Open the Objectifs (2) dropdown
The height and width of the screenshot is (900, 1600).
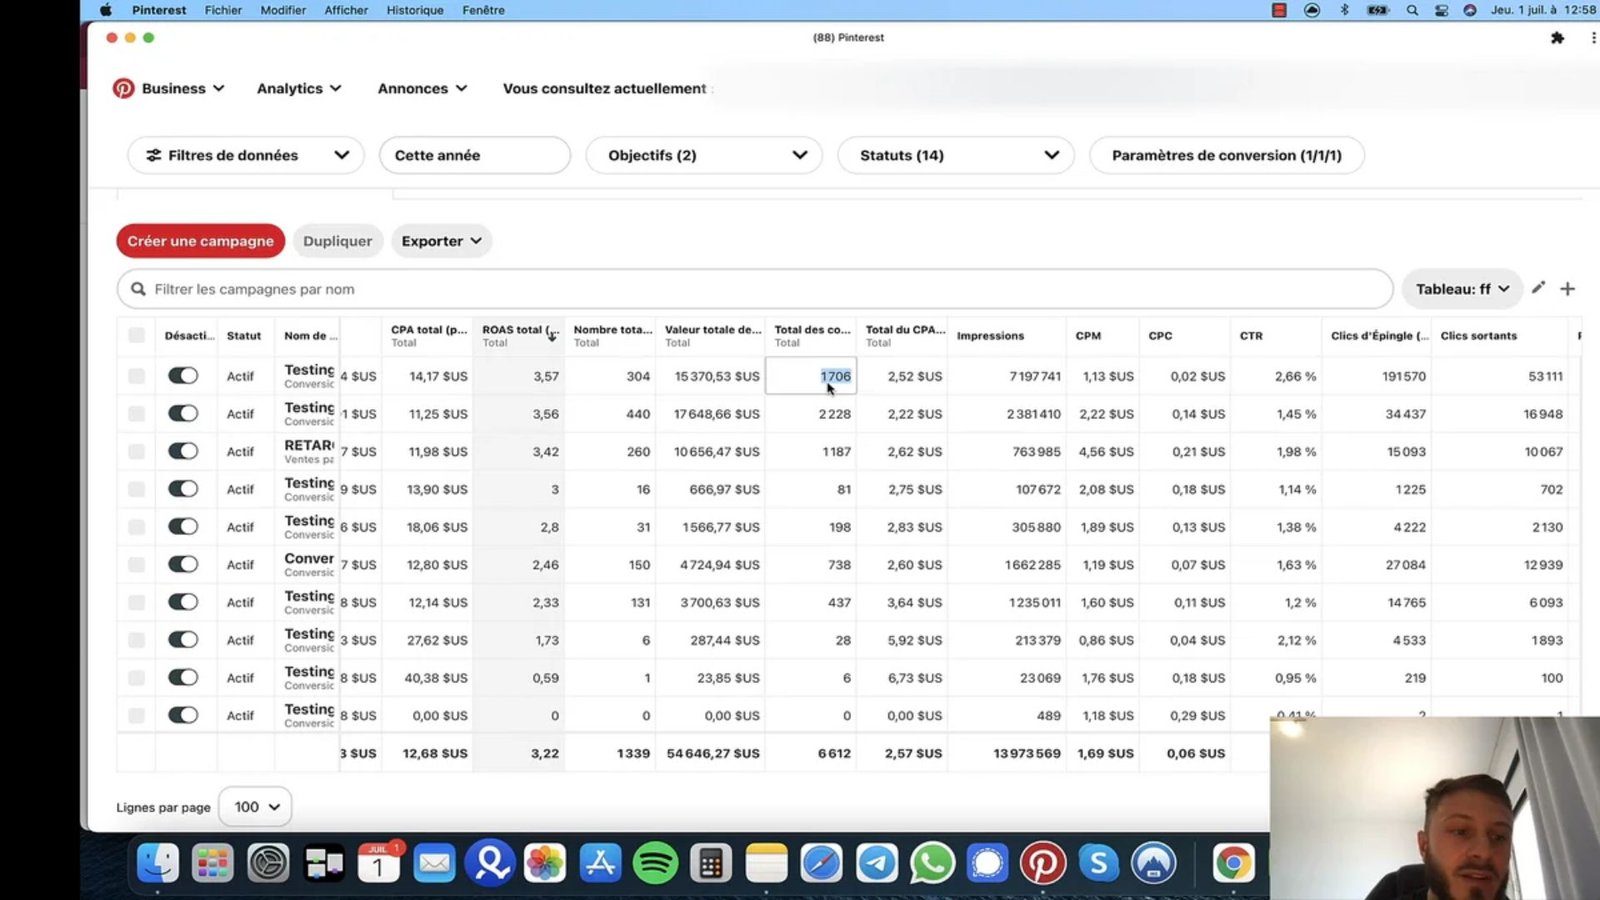pyautogui.click(x=704, y=155)
